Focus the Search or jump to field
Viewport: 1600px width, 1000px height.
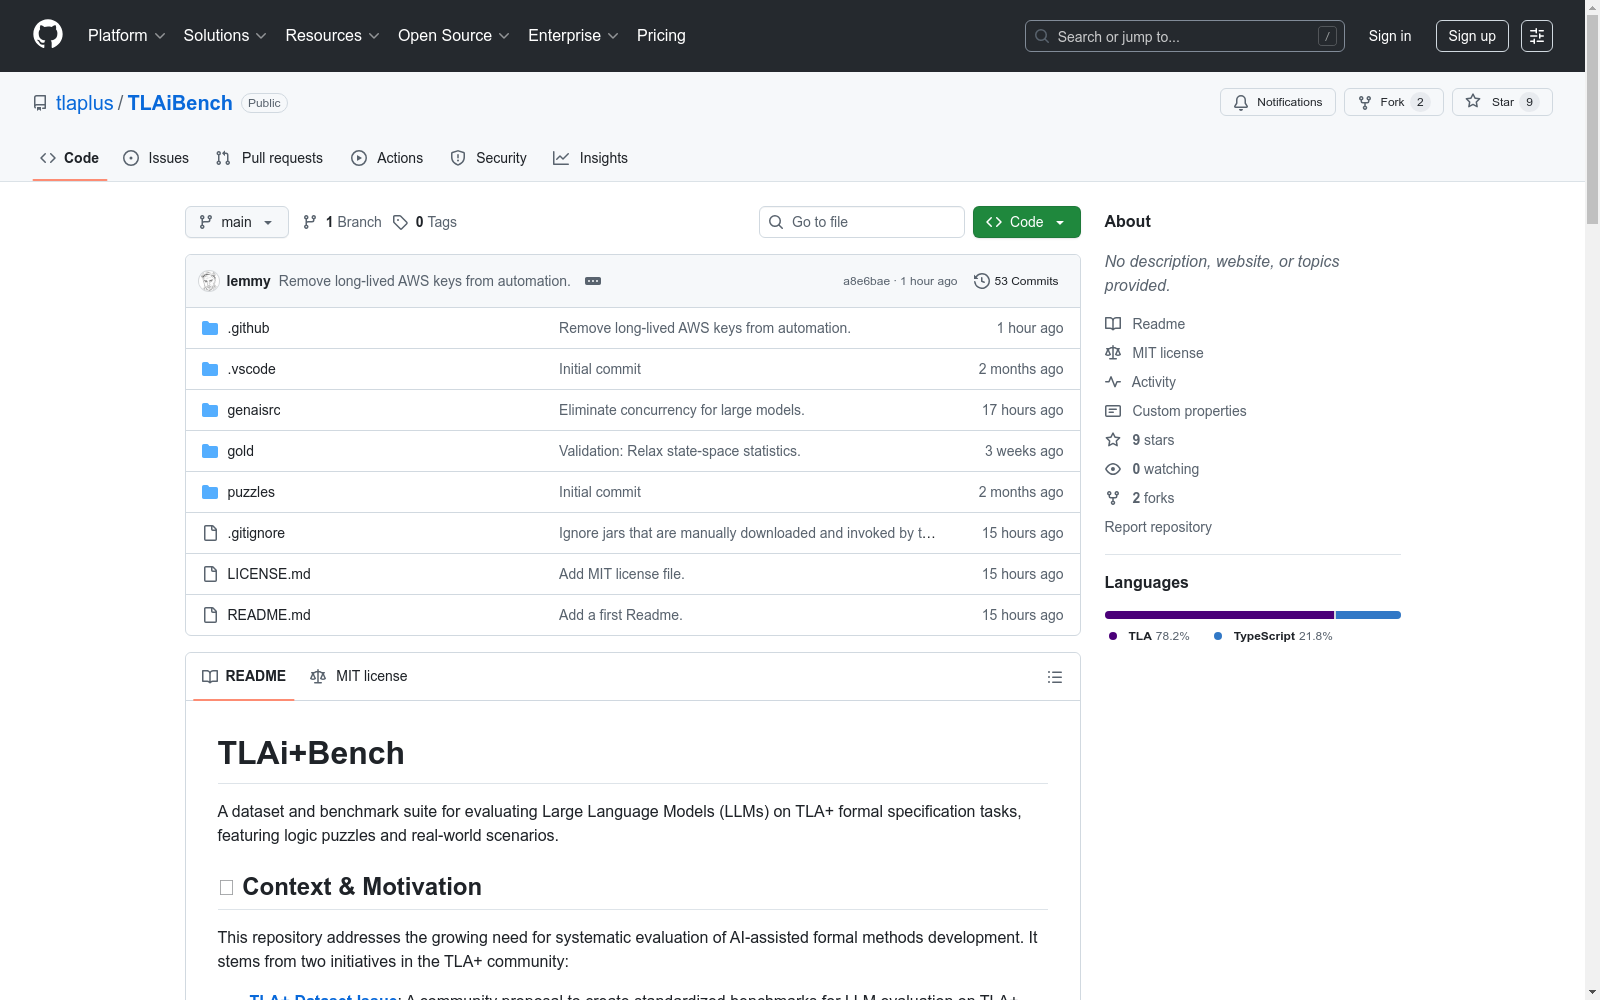pos(1185,36)
